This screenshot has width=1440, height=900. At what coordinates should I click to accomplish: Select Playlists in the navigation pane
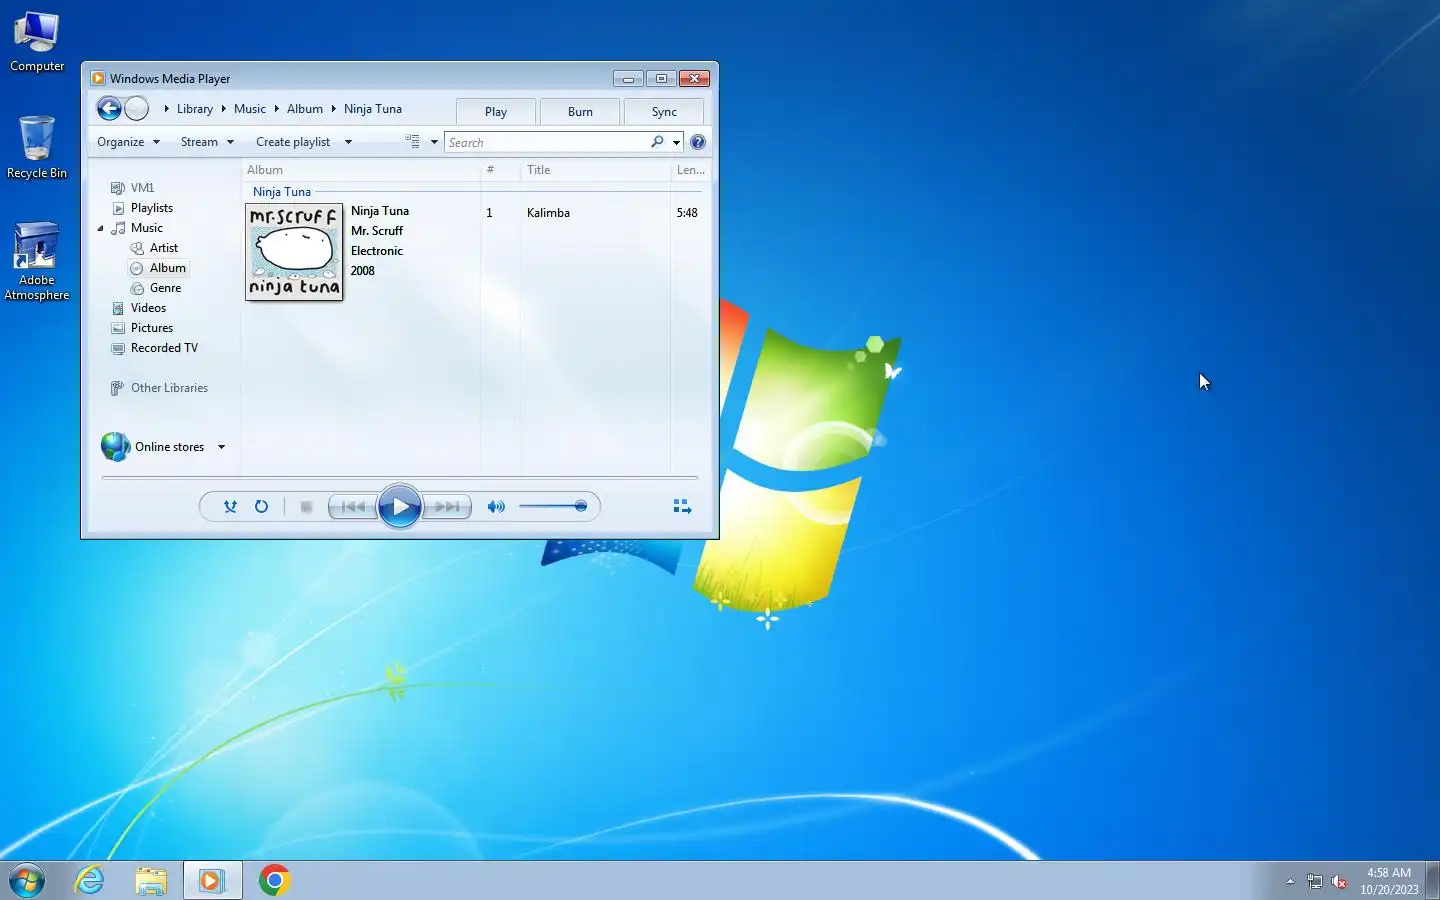[152, 208]
